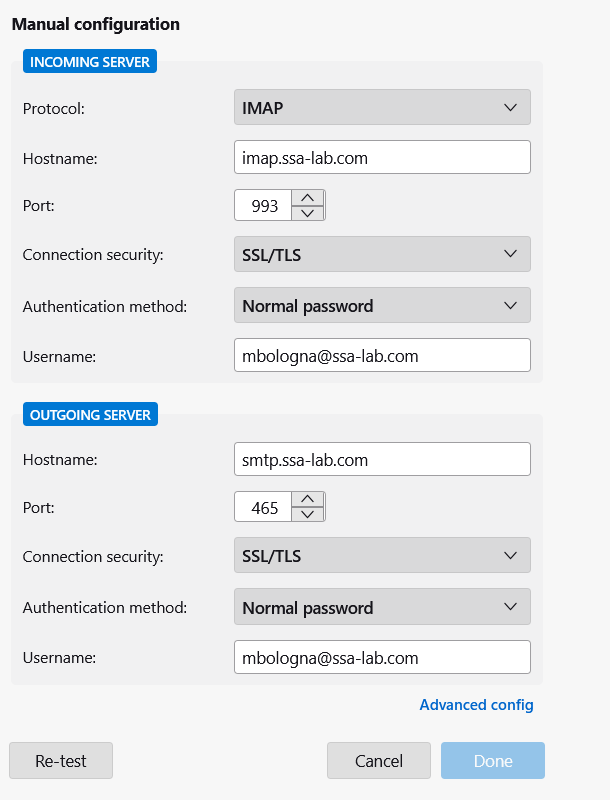Click the incoming port number field 993
This screenshot has height=800, width=610.
click(264, 206)
